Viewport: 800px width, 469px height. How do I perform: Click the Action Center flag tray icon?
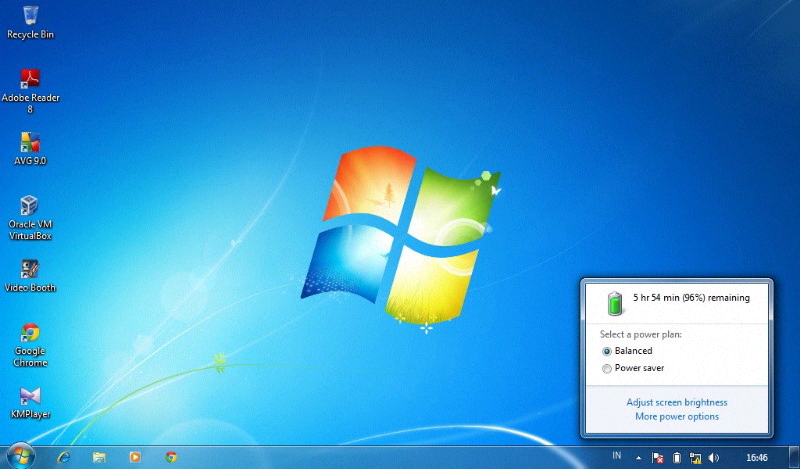(x=658, y=458)
